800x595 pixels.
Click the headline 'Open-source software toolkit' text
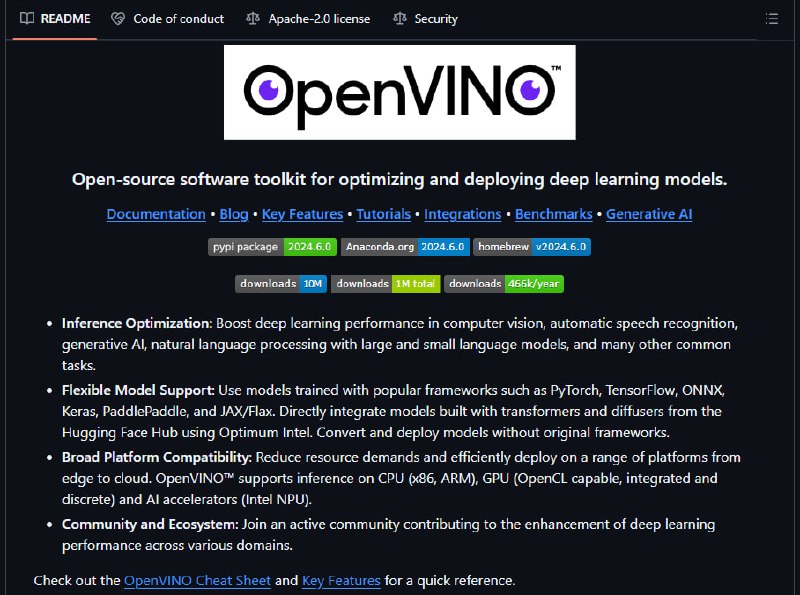[189, 180]
